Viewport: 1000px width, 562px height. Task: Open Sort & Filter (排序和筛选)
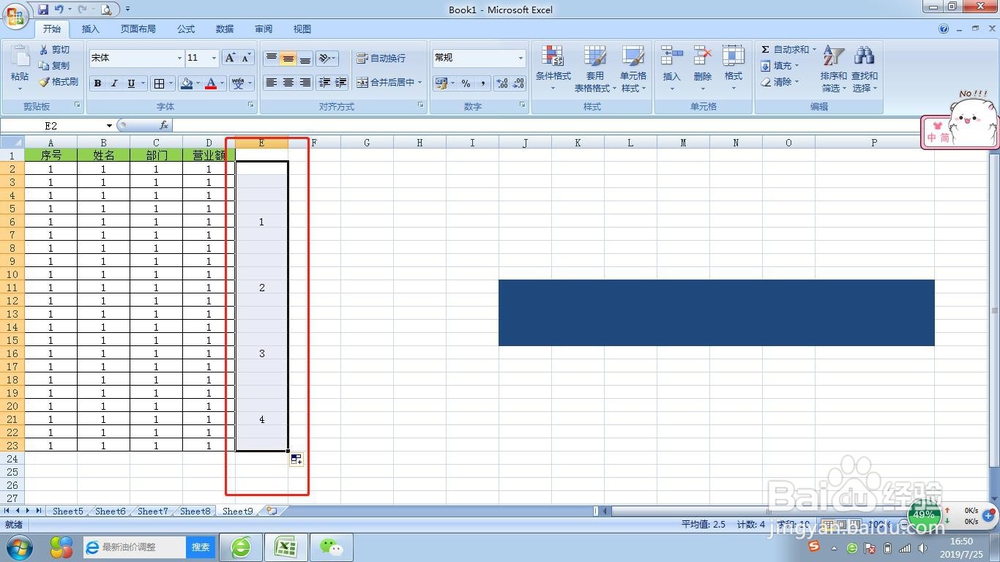pos(834,68)
